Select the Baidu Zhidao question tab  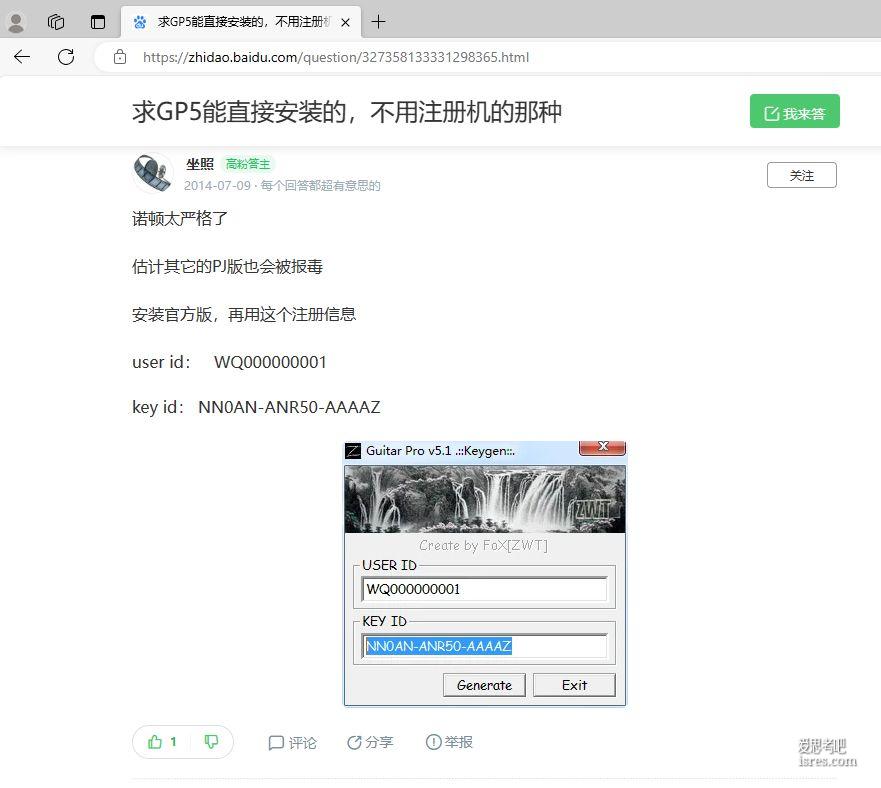(x=242, y=22)
